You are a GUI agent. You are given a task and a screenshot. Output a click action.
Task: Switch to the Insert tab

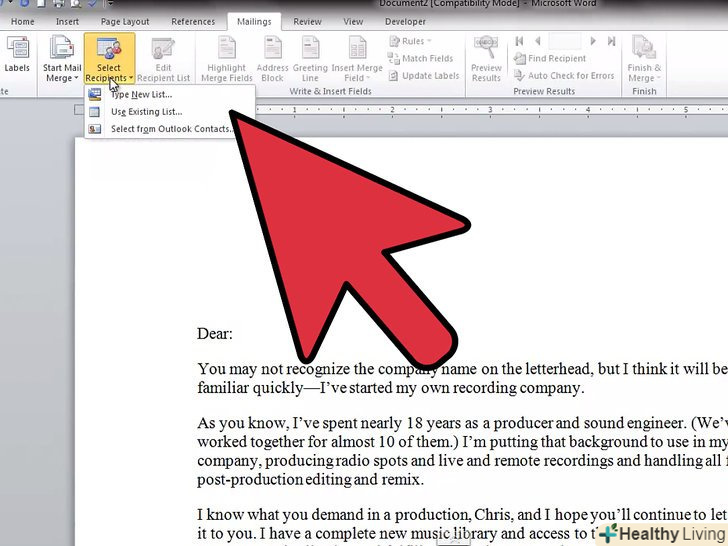pyautogui.click(x=67, y=22)
